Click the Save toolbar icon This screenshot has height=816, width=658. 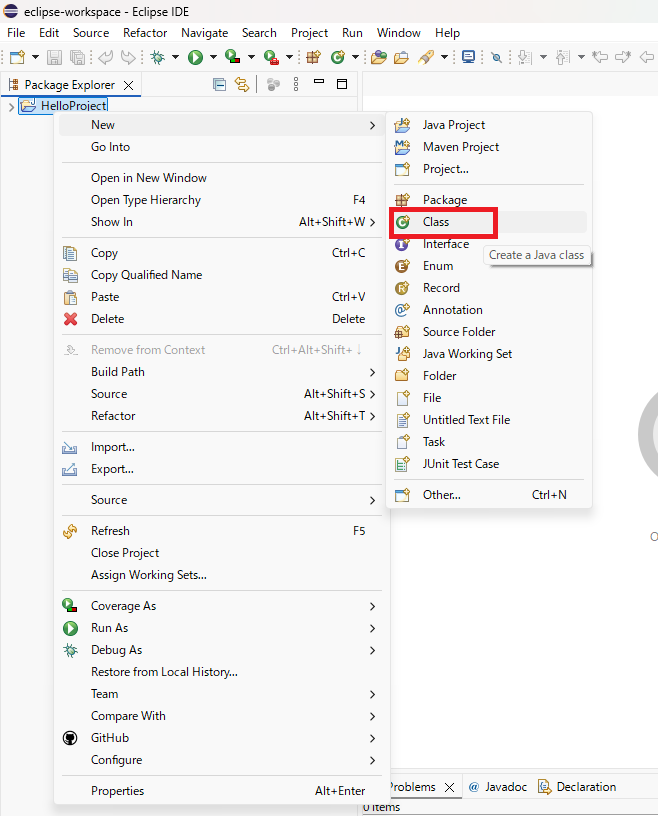[x=54, y=57]
